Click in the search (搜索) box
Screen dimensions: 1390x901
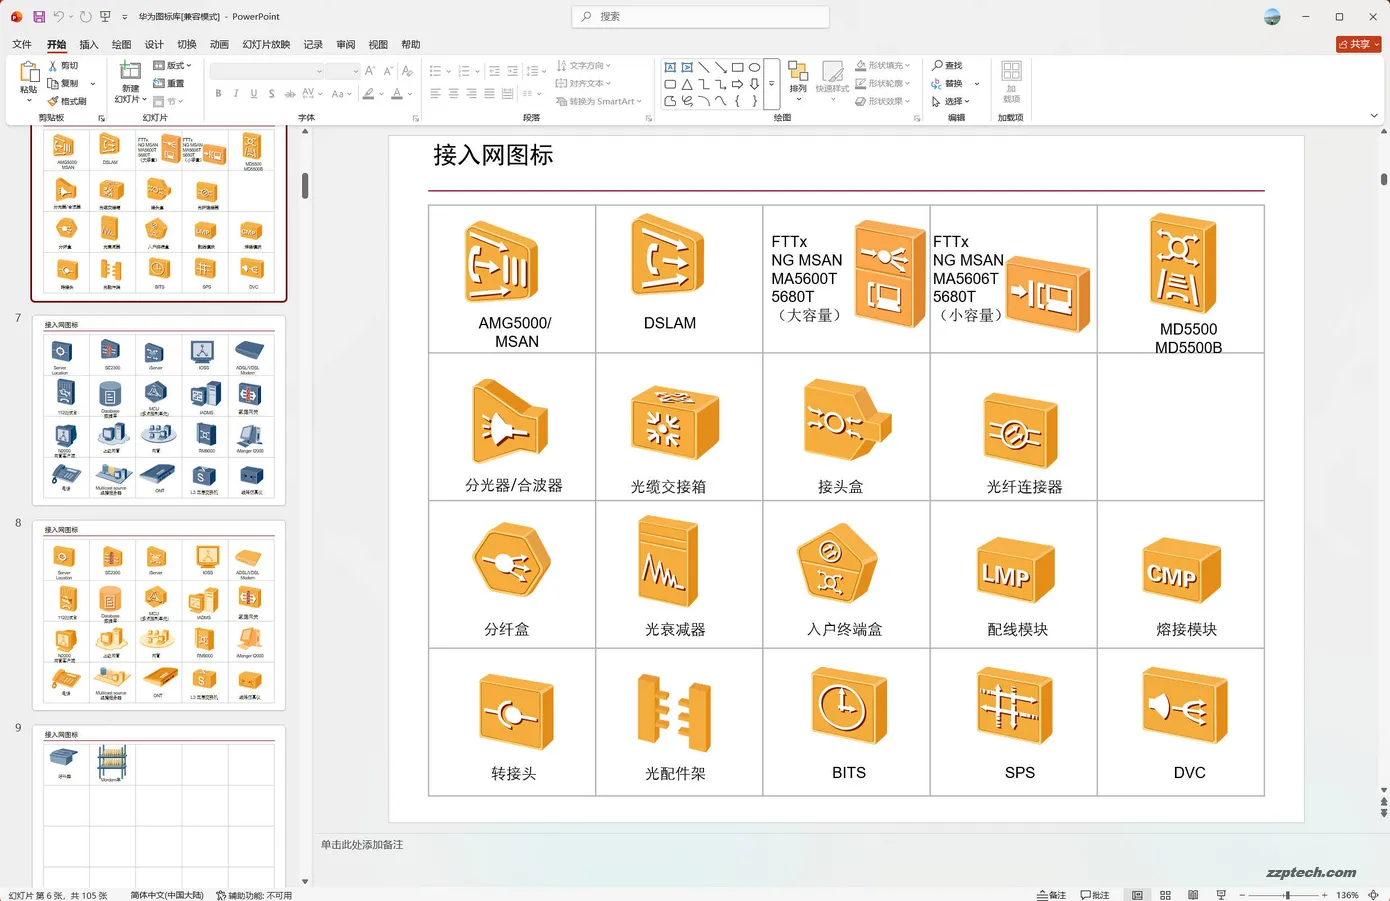click(700, 17)
